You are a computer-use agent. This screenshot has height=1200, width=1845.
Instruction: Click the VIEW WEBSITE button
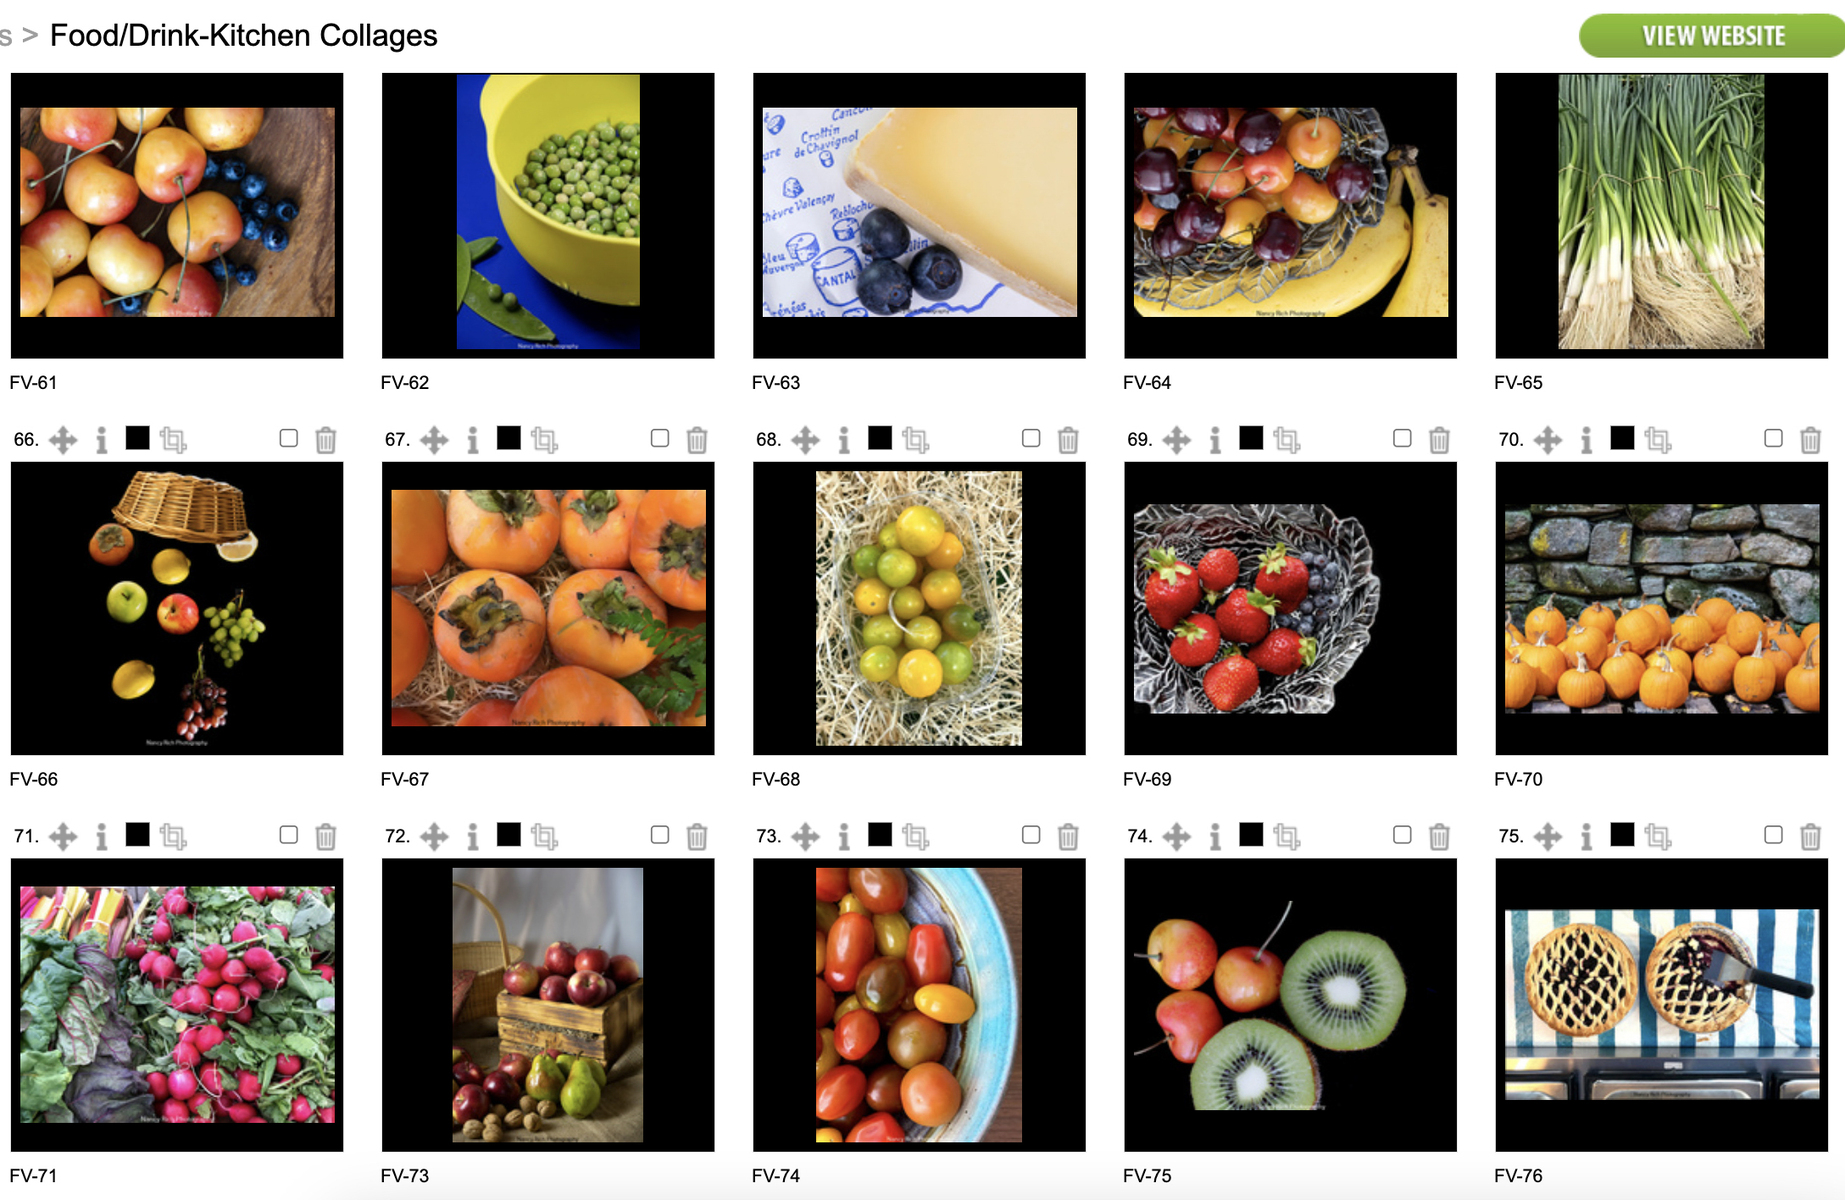(x=1712, y=36)
